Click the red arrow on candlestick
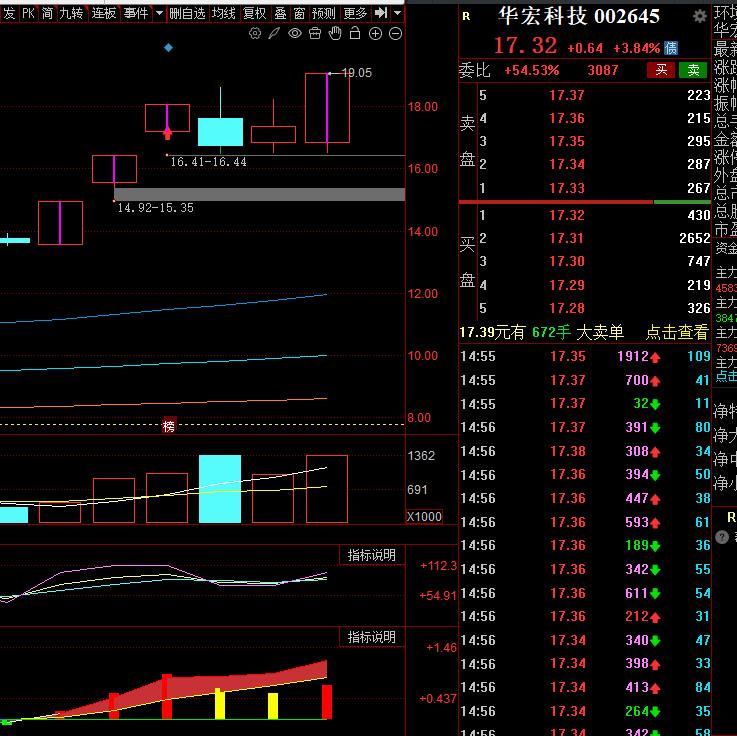The width and height of the screenshot is (737, 736). (x=167, y=133)
